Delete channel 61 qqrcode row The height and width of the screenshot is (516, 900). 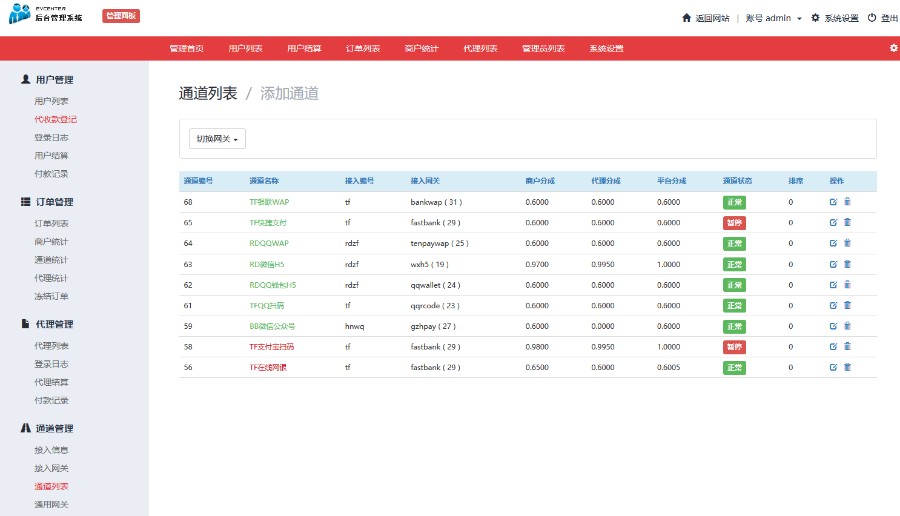(847, 306)
